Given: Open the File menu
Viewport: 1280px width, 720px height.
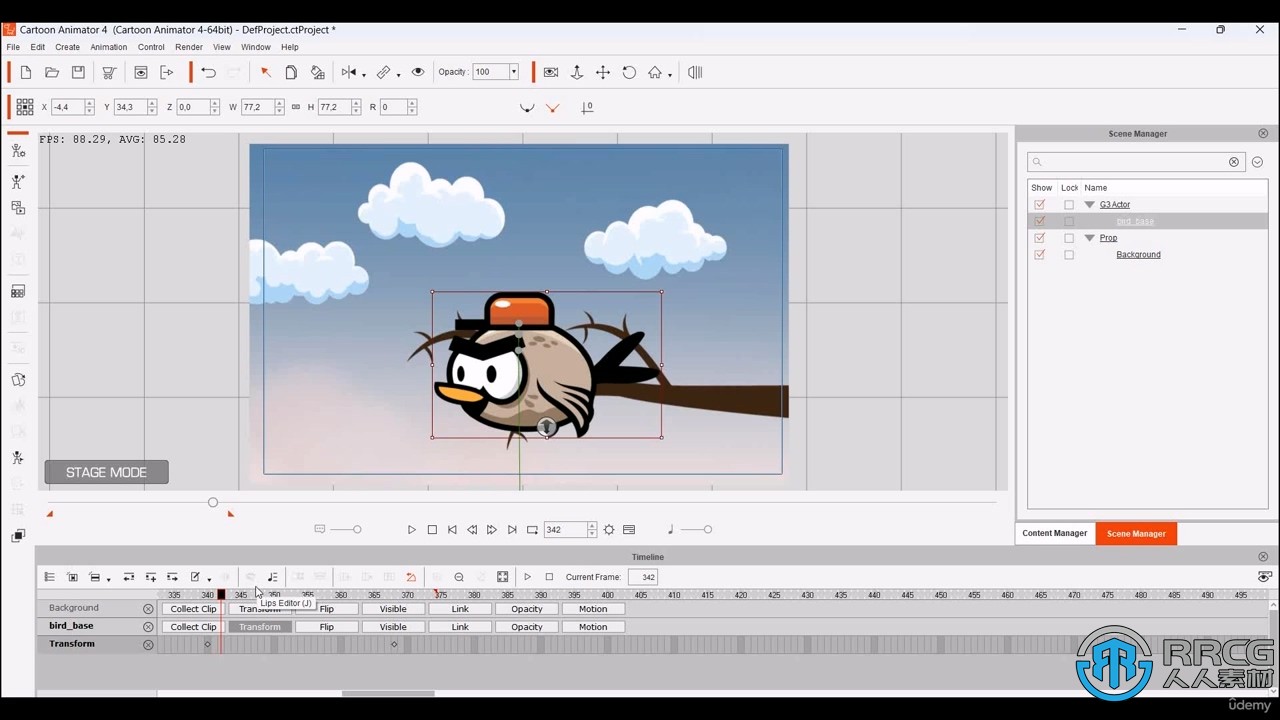Looking at the screenshot, I should point(13,47).
